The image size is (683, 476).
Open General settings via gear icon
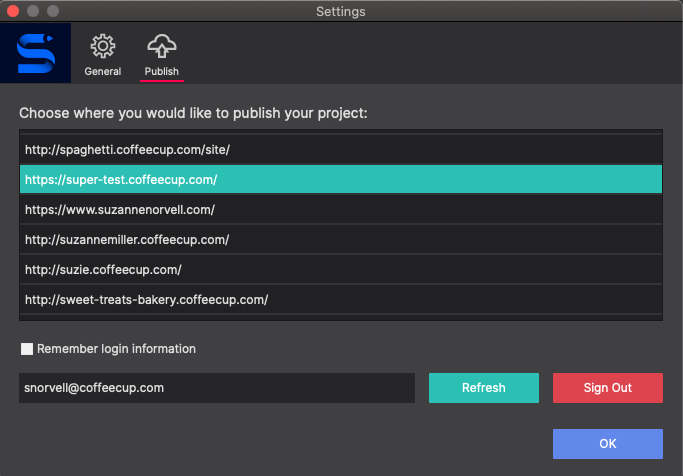[103, 46]
